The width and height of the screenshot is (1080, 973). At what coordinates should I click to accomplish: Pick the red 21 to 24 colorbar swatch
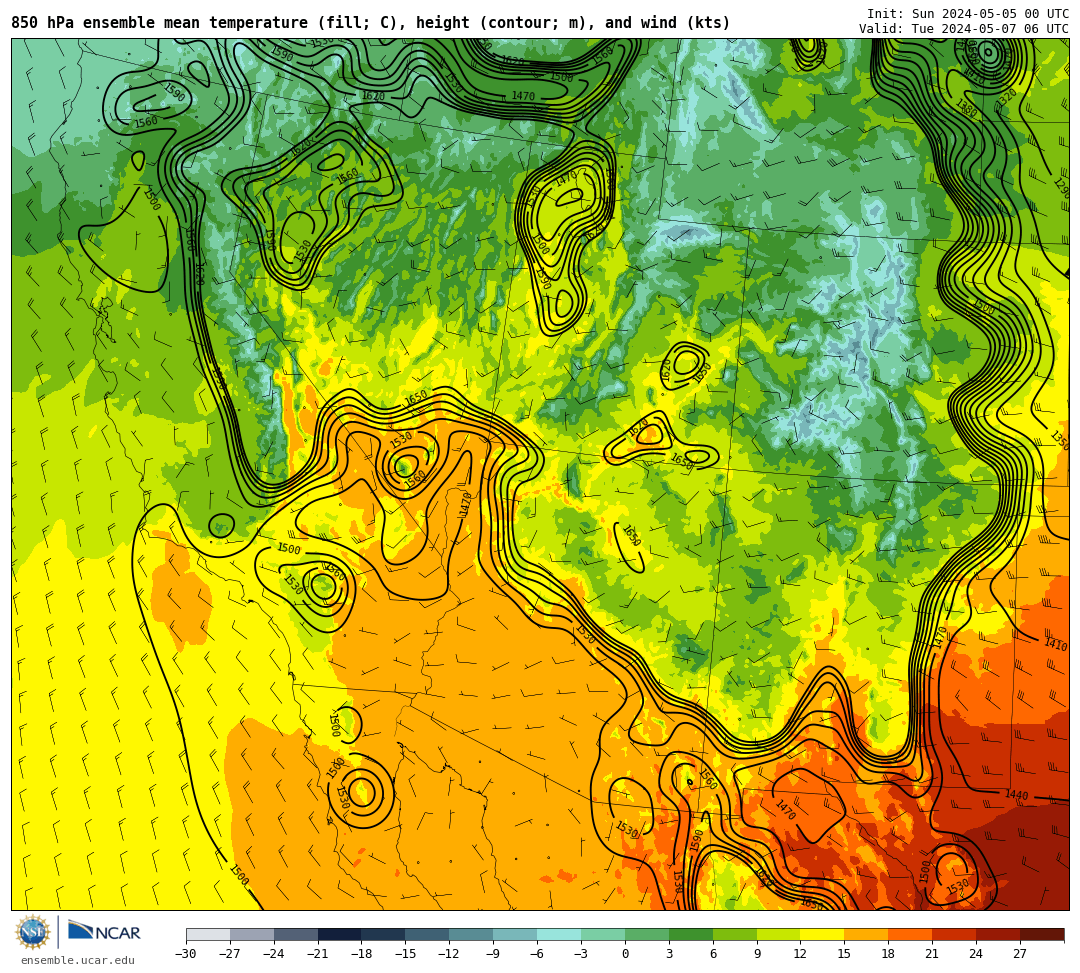[x=955, y=934]
